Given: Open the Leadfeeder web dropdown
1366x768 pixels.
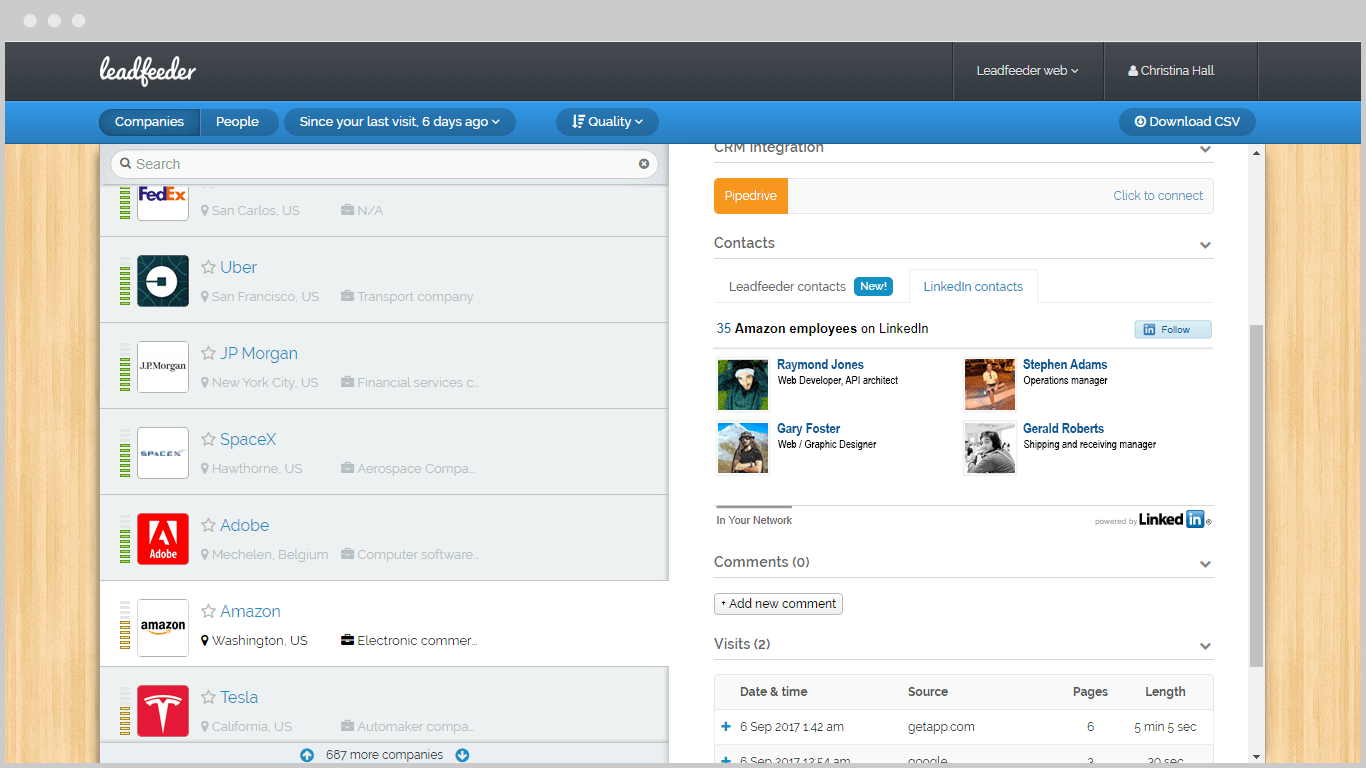Looking at the screenshot, I should click(1028, 71).
